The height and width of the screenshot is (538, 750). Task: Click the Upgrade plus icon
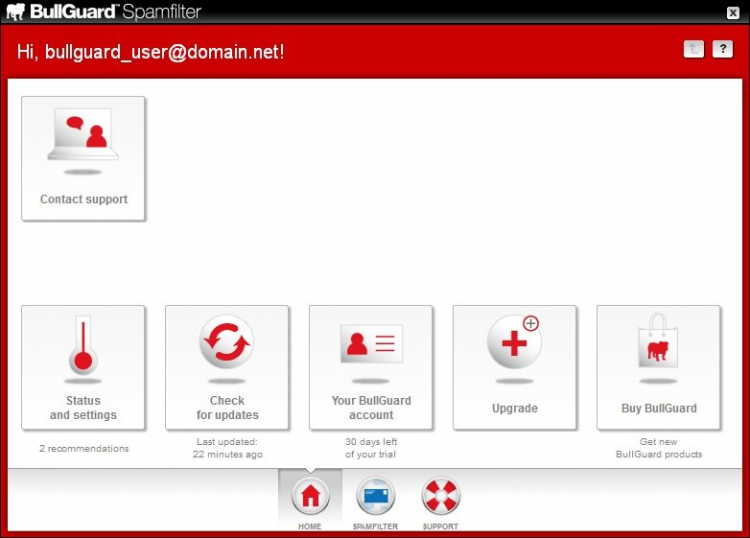pos(514,341)
